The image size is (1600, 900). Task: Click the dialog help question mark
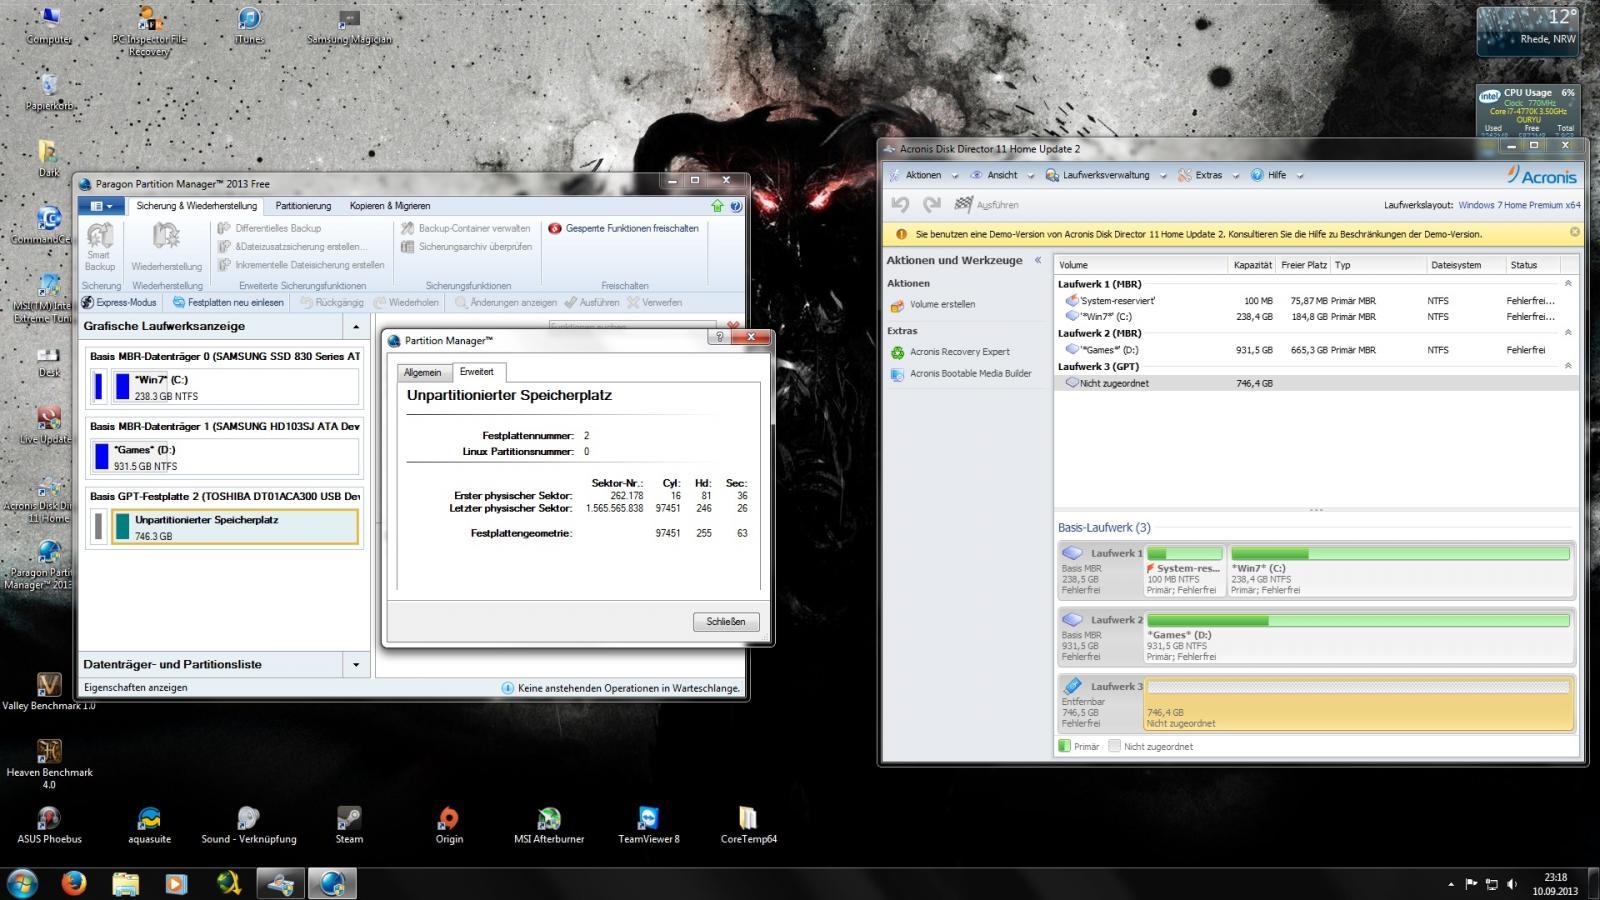coord(720,338)
